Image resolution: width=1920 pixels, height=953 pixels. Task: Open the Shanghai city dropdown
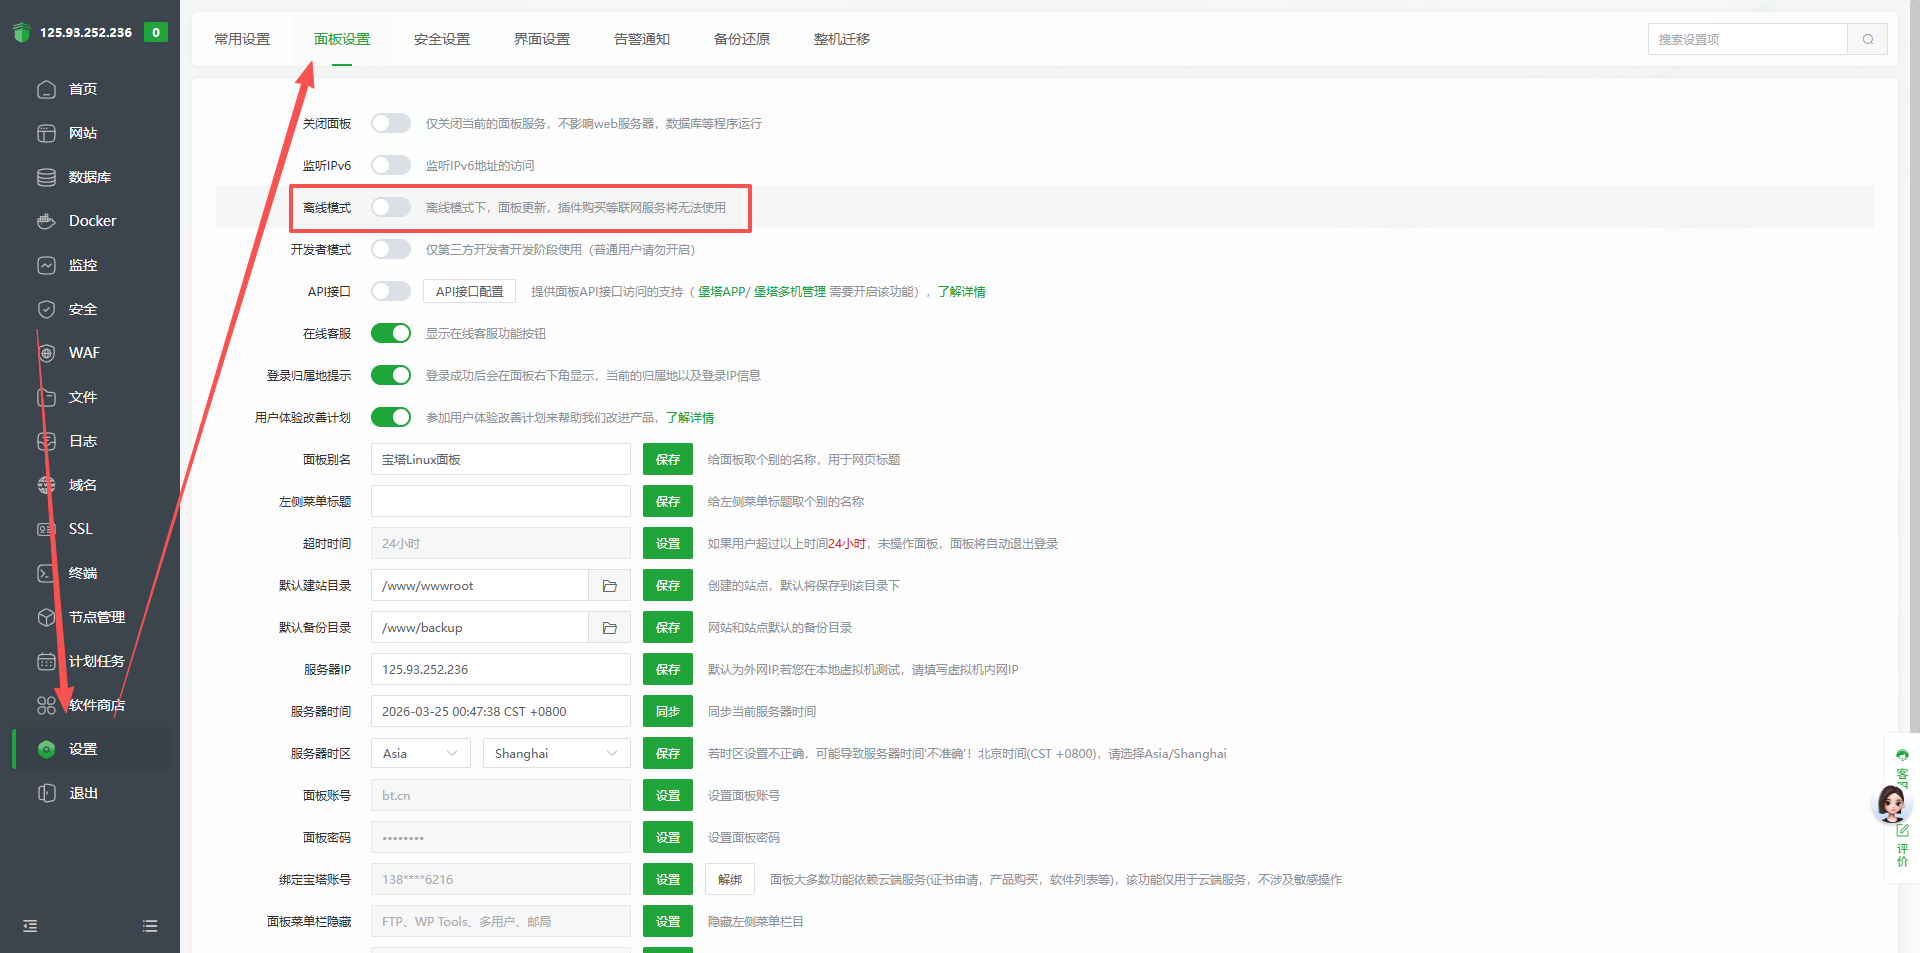[x=555, y=754]
